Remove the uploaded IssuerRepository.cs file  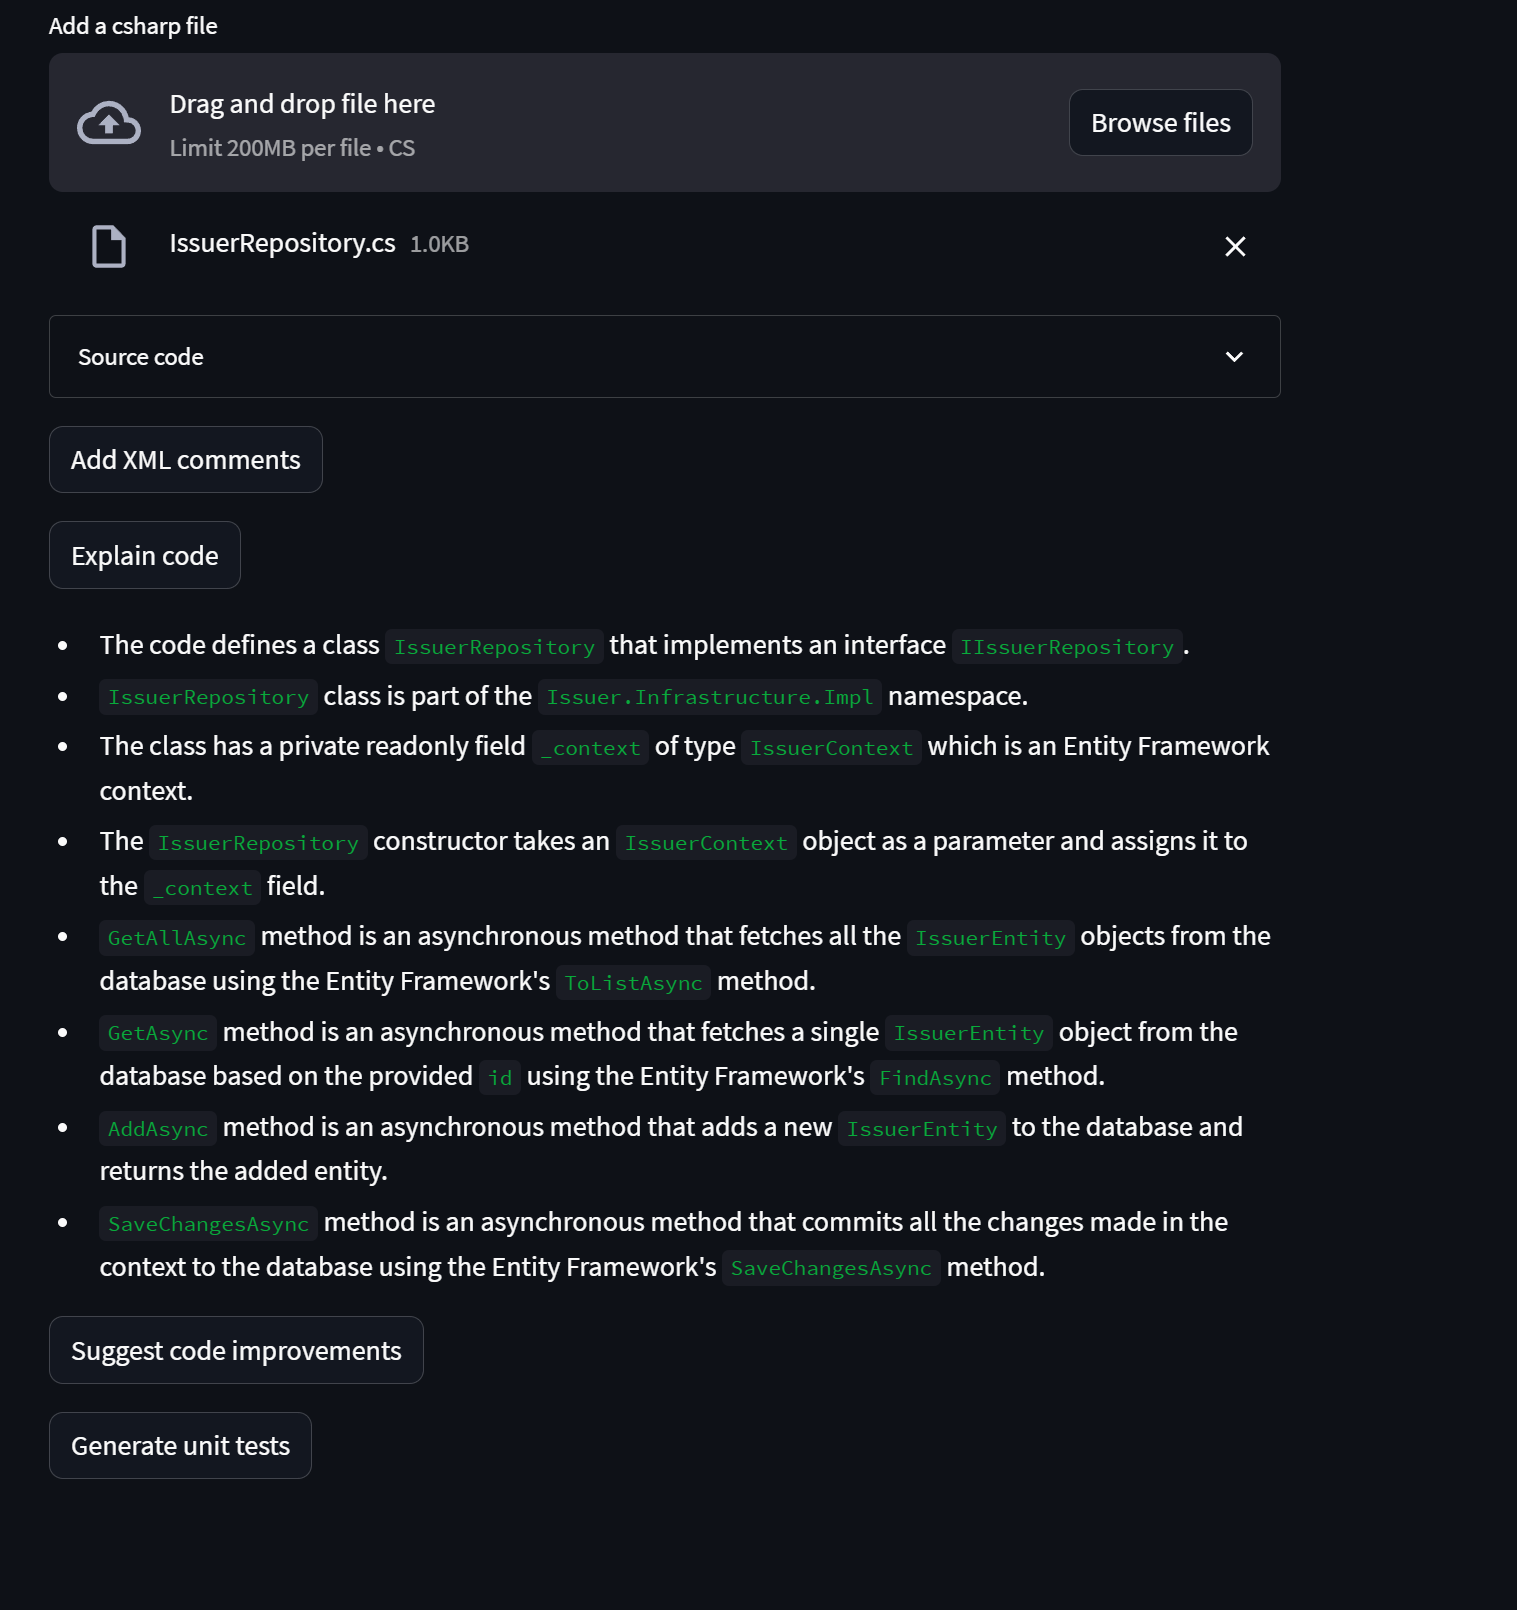[1235, 246]
